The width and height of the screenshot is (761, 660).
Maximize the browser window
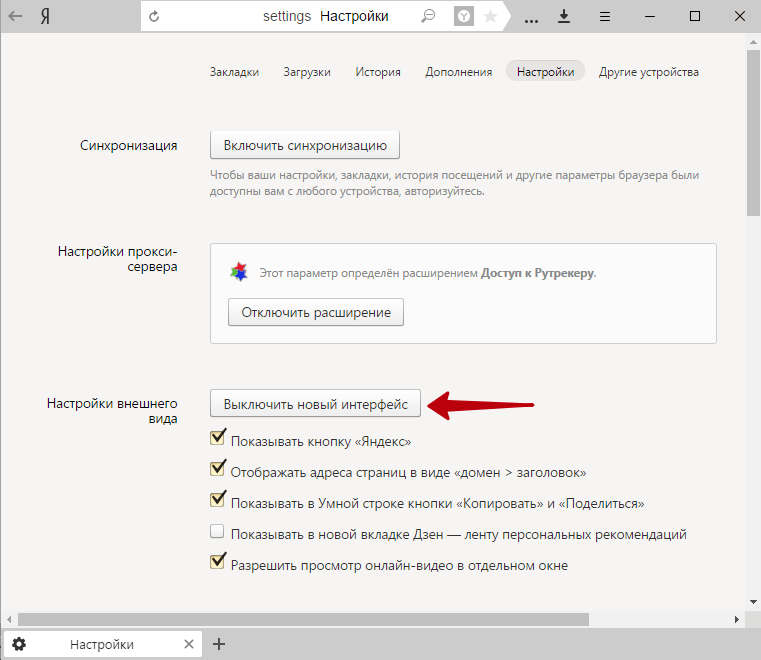pyautogui.click(x=695, y=16)
